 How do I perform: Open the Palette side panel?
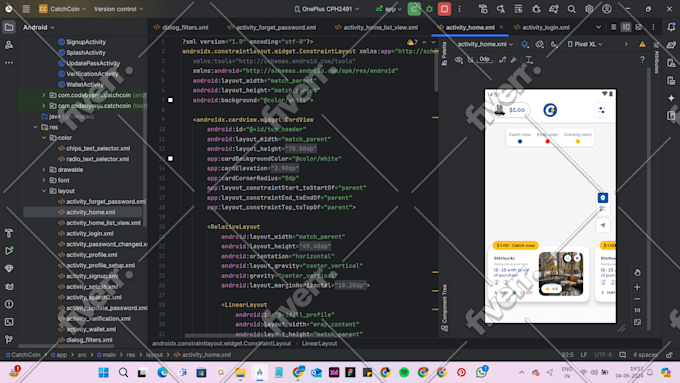click(x=444, y=54)
